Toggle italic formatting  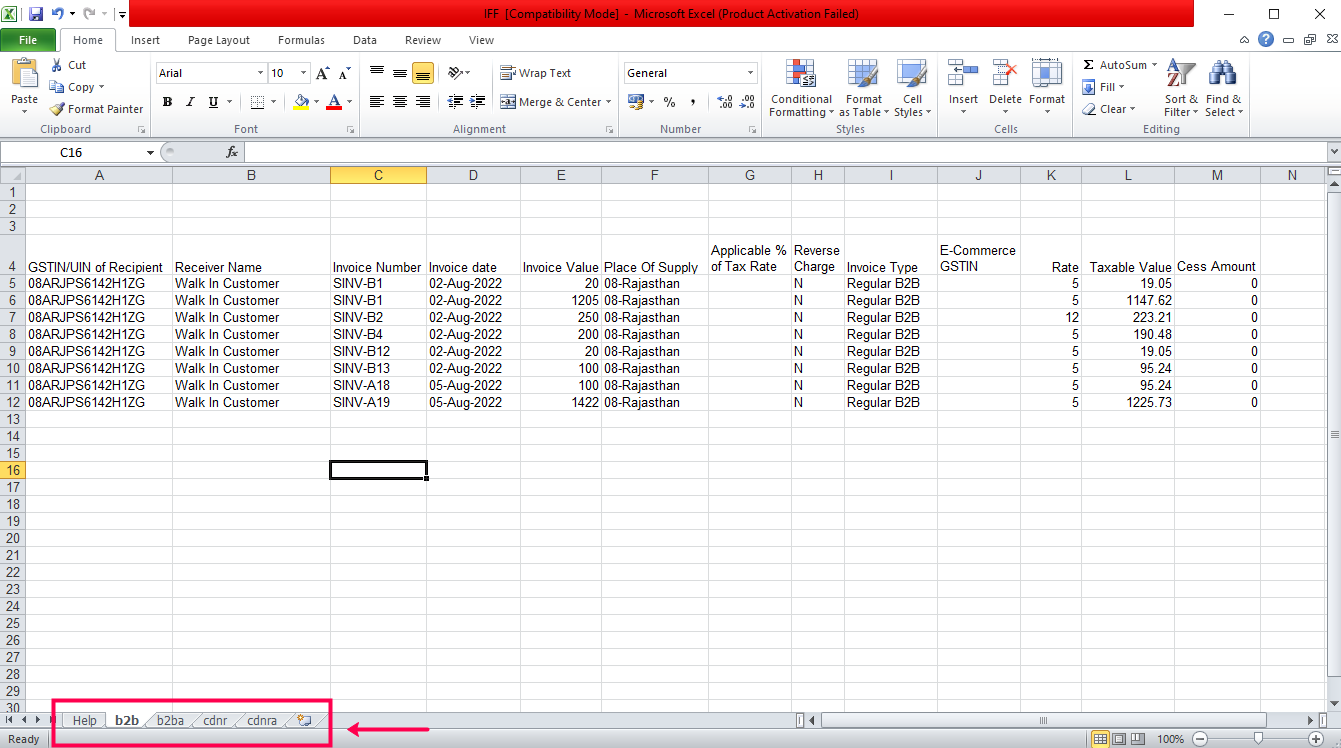click(189, 101)
